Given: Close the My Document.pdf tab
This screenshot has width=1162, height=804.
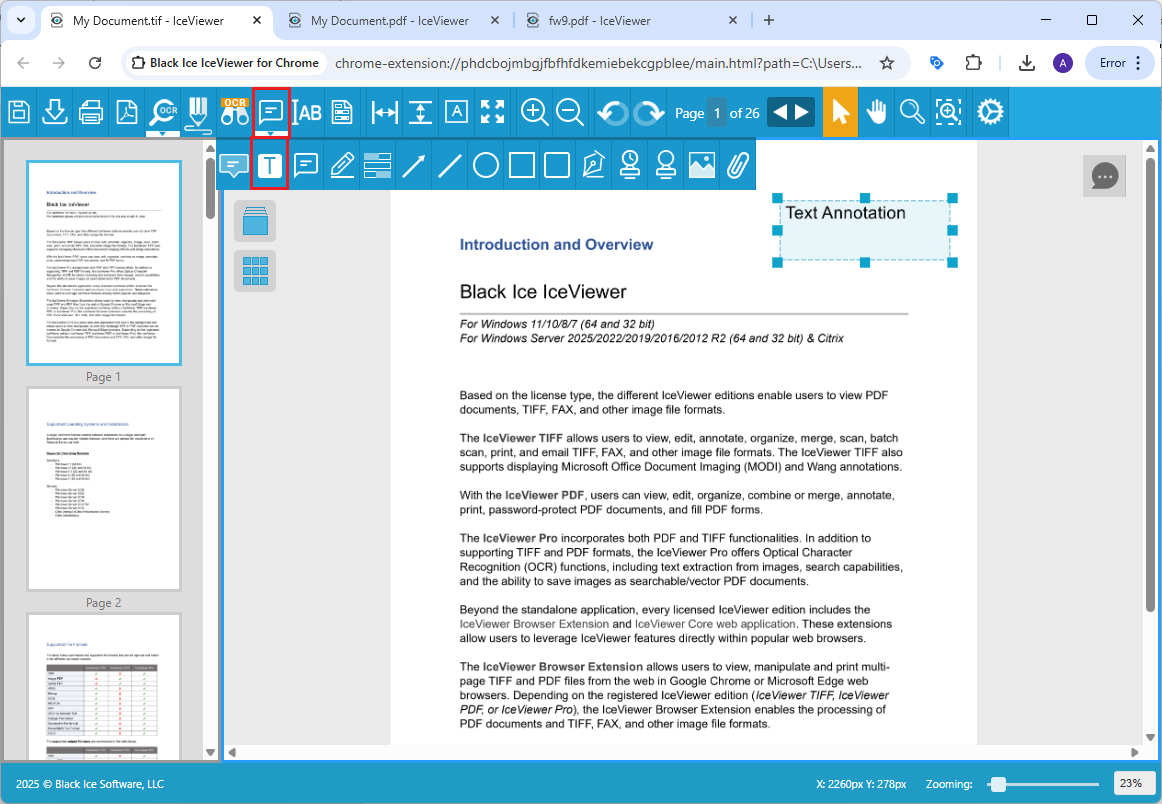Looking at the screenshot, I should 495,21.
